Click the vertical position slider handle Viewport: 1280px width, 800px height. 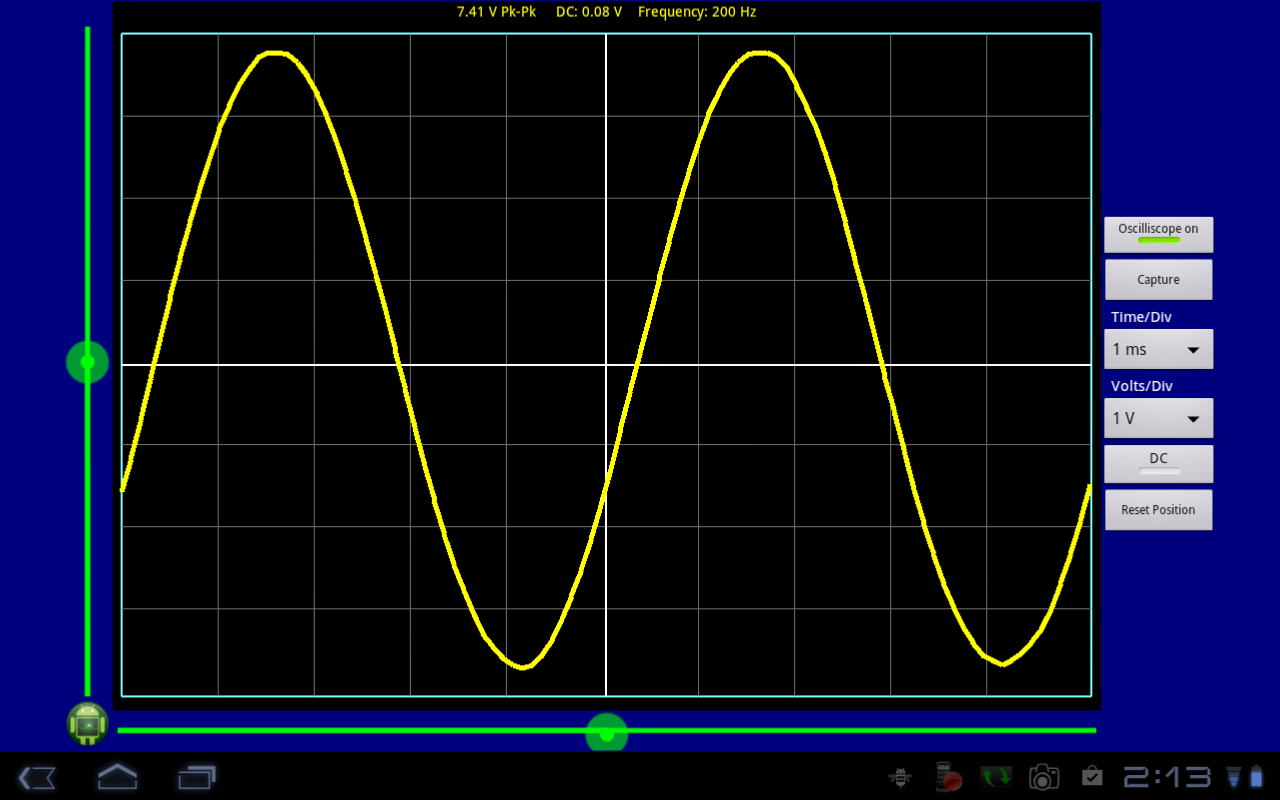coord(87,362)
